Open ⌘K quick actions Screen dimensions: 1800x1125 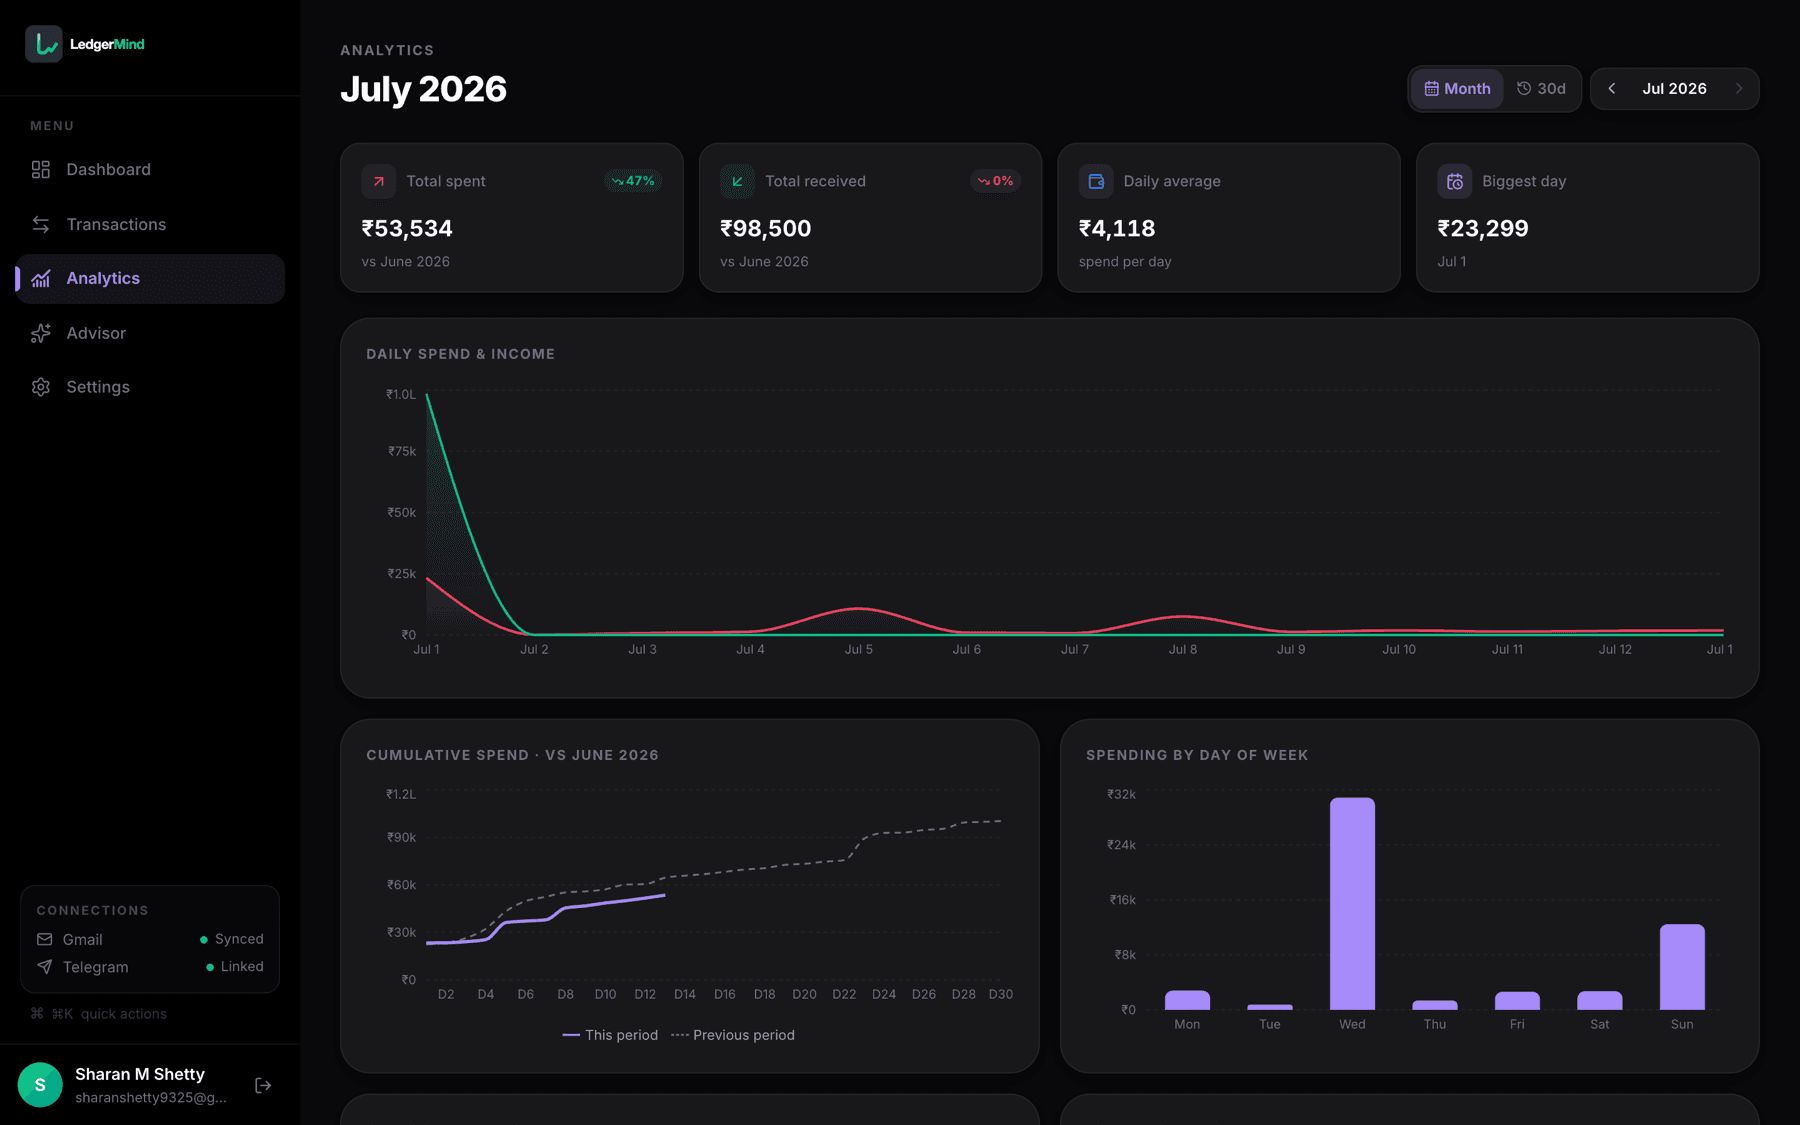click(99, 1014)
